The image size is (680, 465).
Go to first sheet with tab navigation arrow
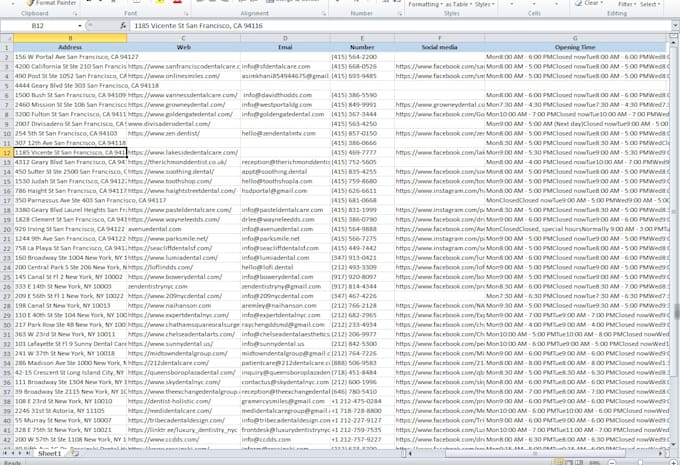6,453
